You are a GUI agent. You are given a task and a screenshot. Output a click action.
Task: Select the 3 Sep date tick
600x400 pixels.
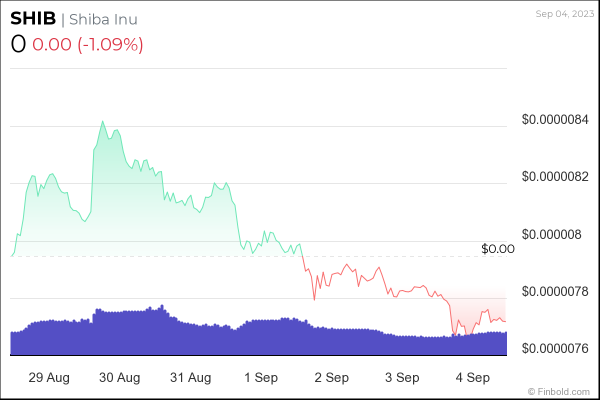click(402, 378)
